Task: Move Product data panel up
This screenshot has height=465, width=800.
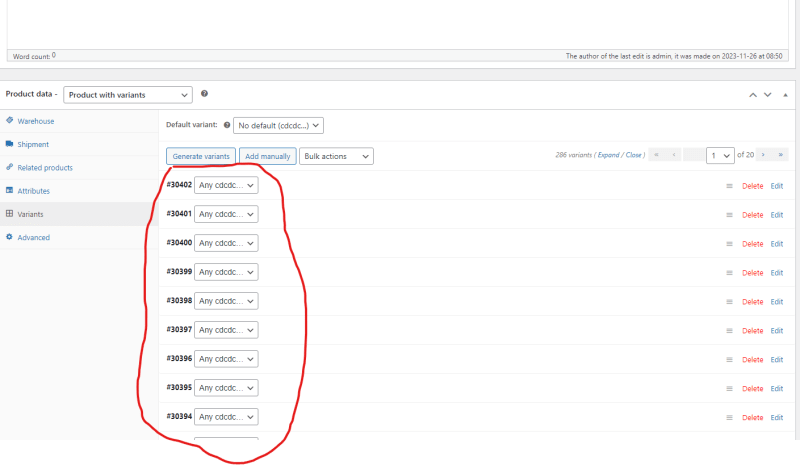Action: click(x=753, y=95)
